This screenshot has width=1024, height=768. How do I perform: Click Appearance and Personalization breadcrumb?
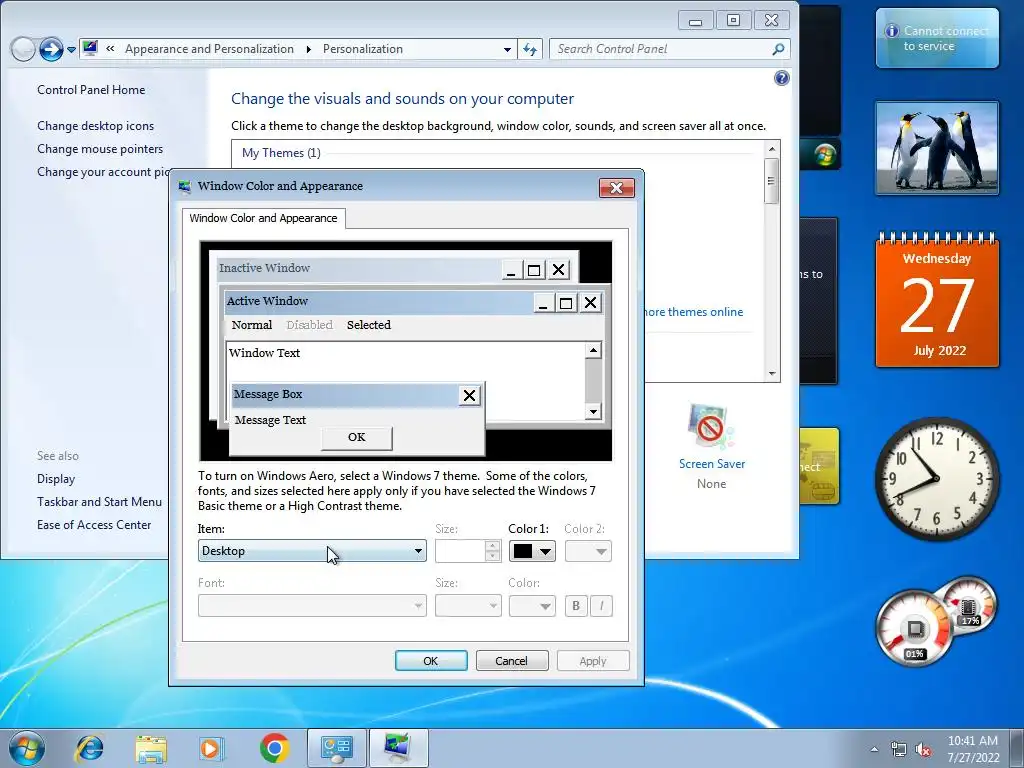pyautogui.click(x=209, y=49)
